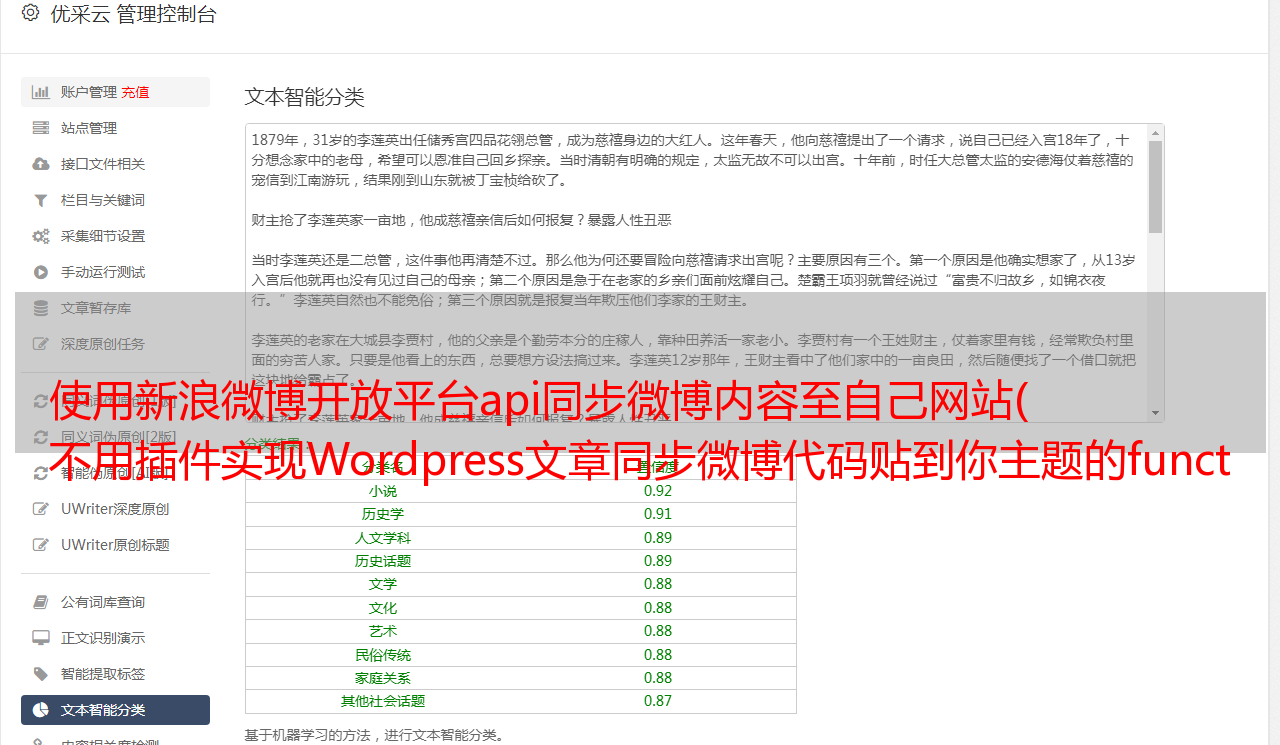
Task: Open the 同义词伪原创[2版] menu item
Action: point(115,437)
